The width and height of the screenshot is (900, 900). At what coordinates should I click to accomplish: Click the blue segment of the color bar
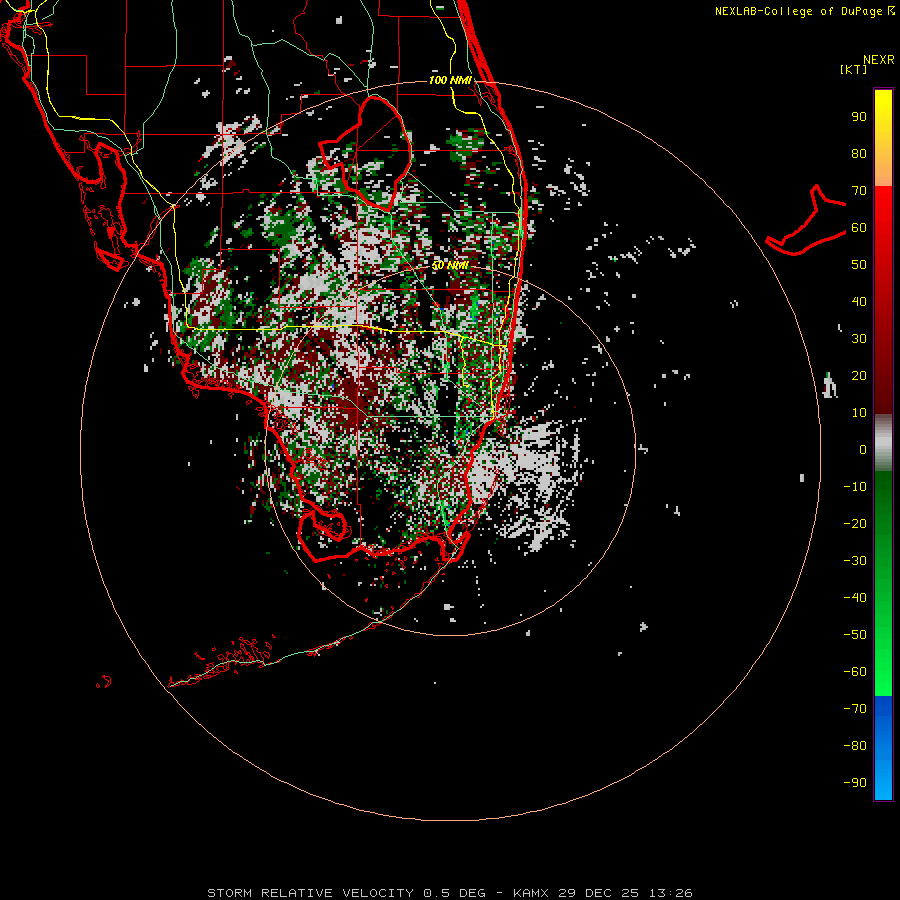coord(883,747)
